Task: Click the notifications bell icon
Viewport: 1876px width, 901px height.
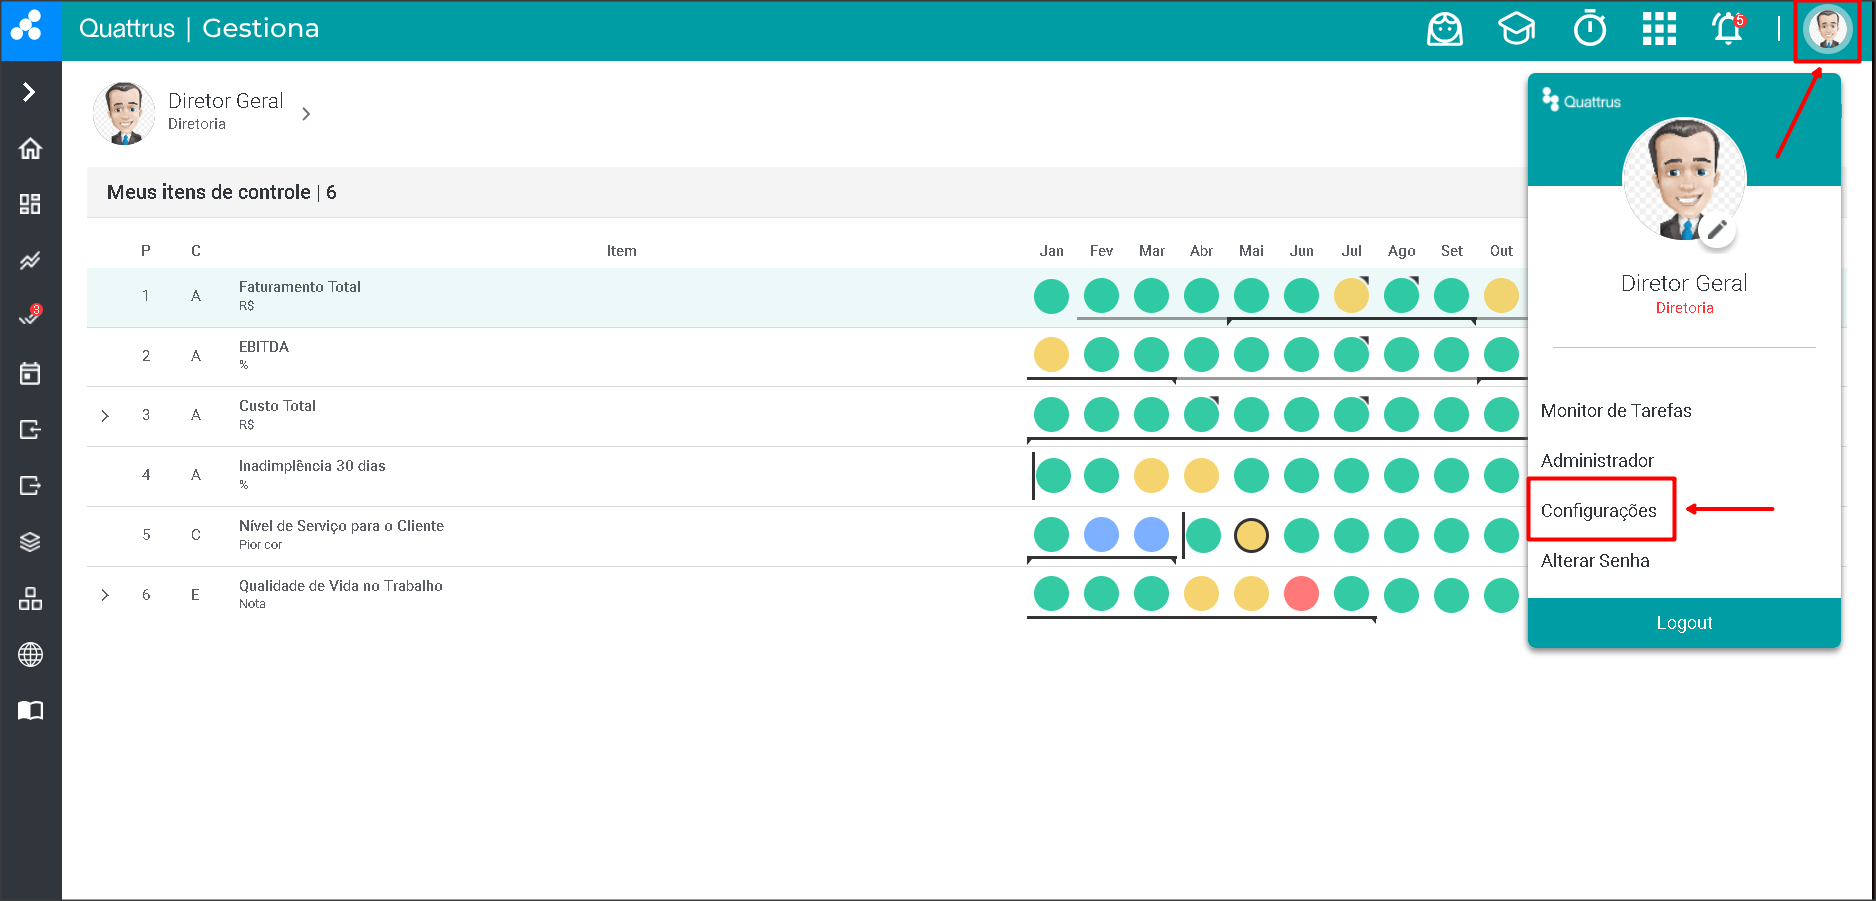Action: point(1727,29)
